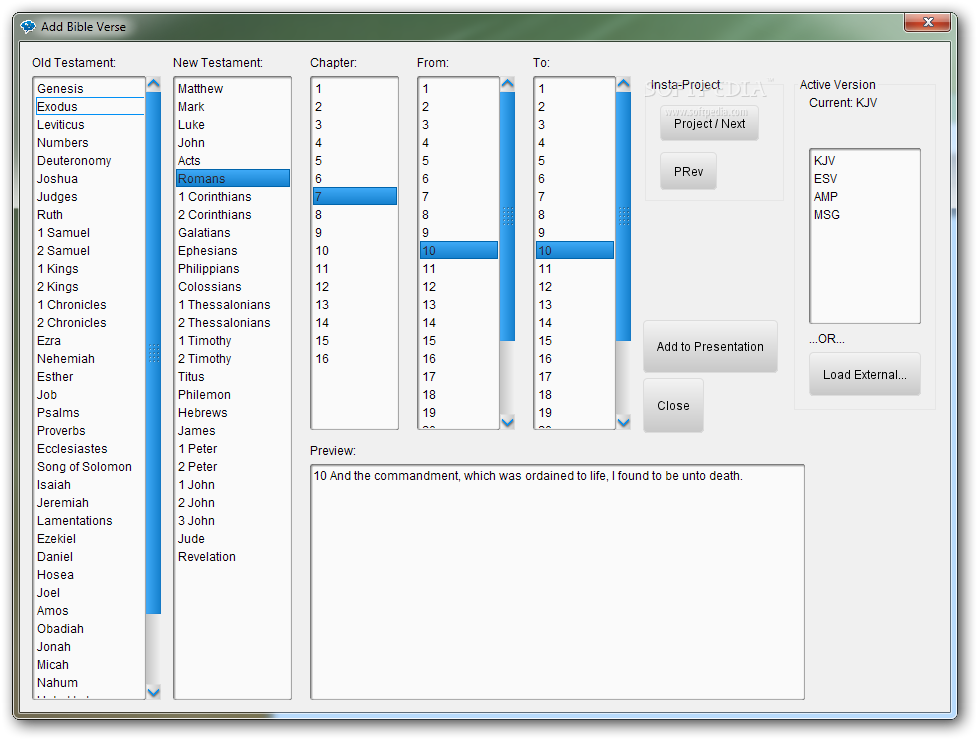Select verse 18 in To list
Image resolution: width=978 pixels, height=740 pixels.
pos(574,394)
